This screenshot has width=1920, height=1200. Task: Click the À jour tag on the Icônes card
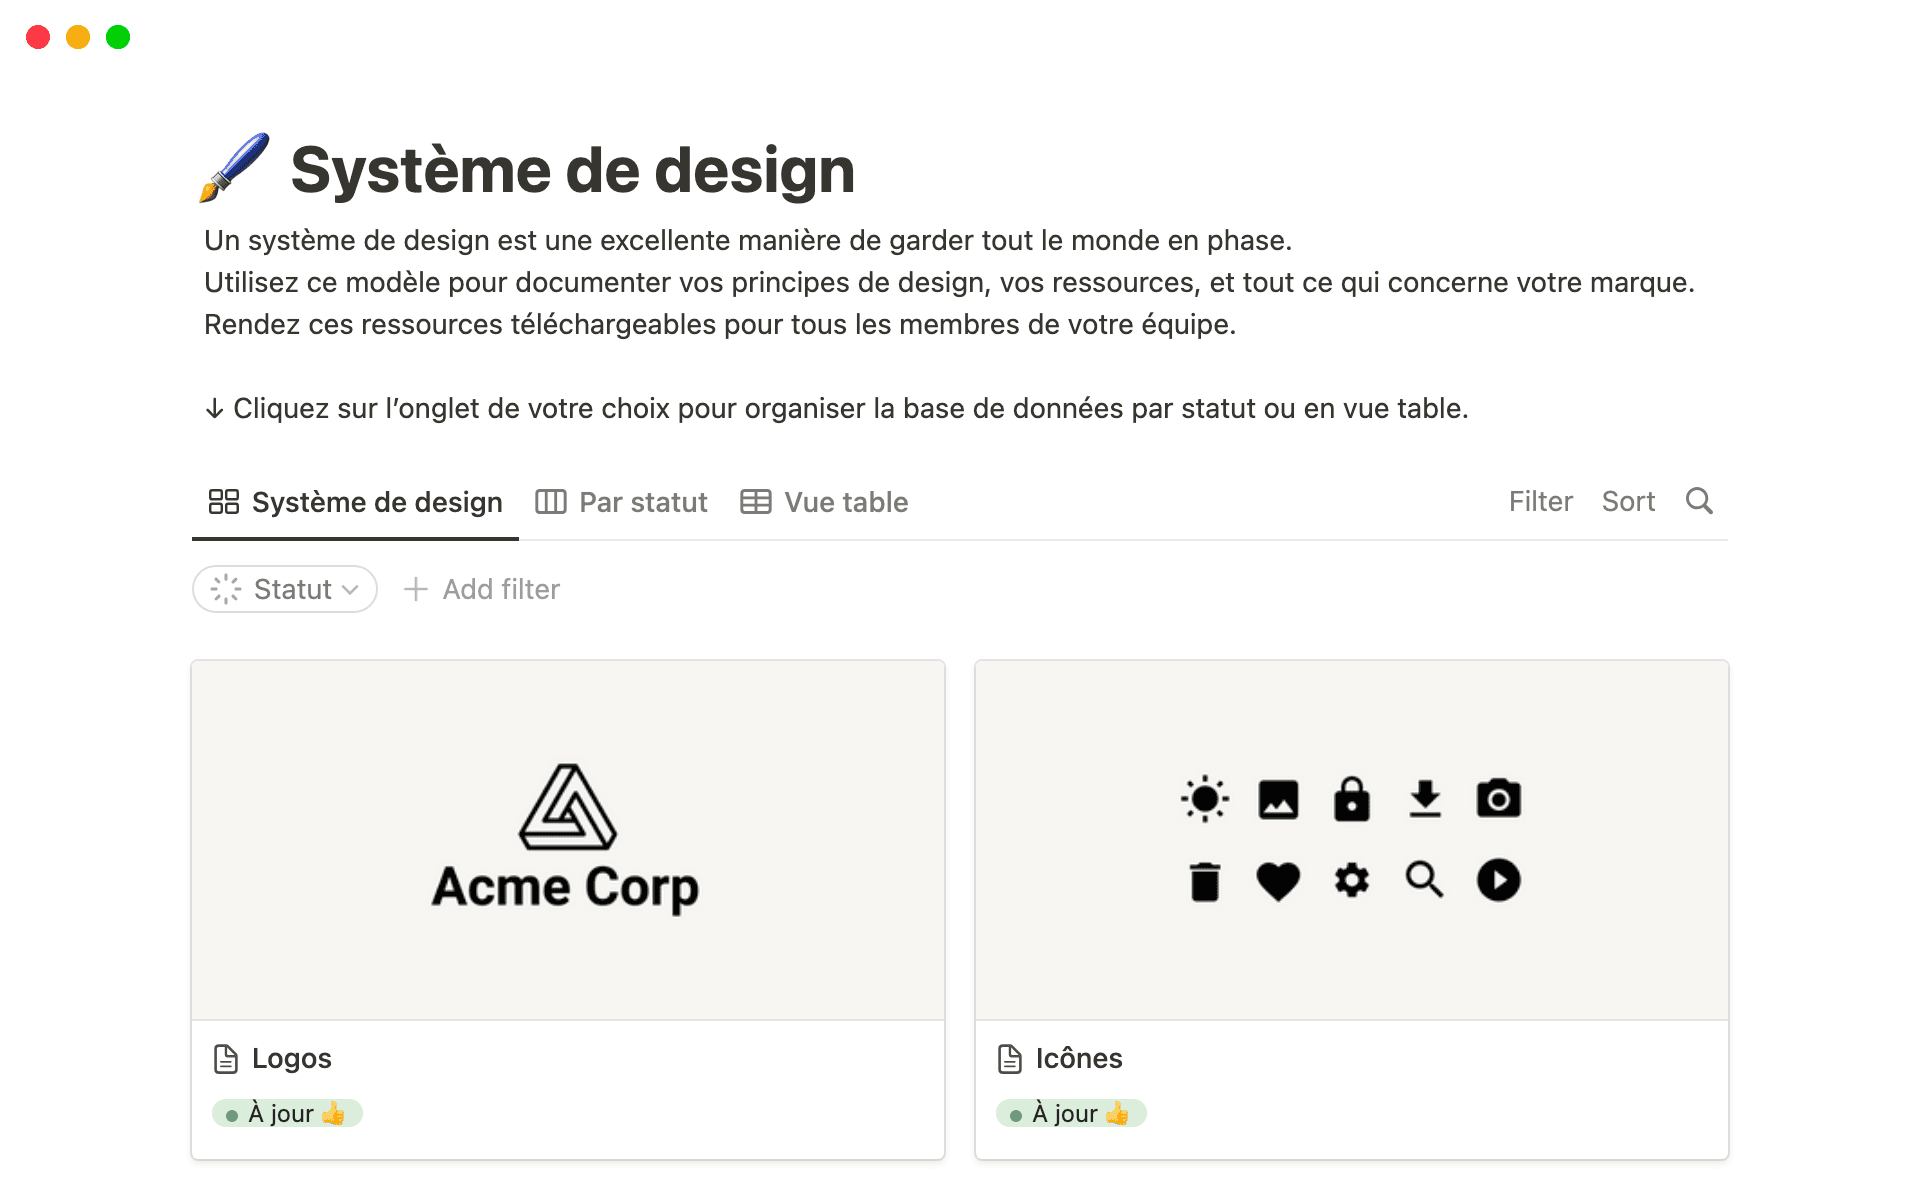[x=1071, y=1113]
